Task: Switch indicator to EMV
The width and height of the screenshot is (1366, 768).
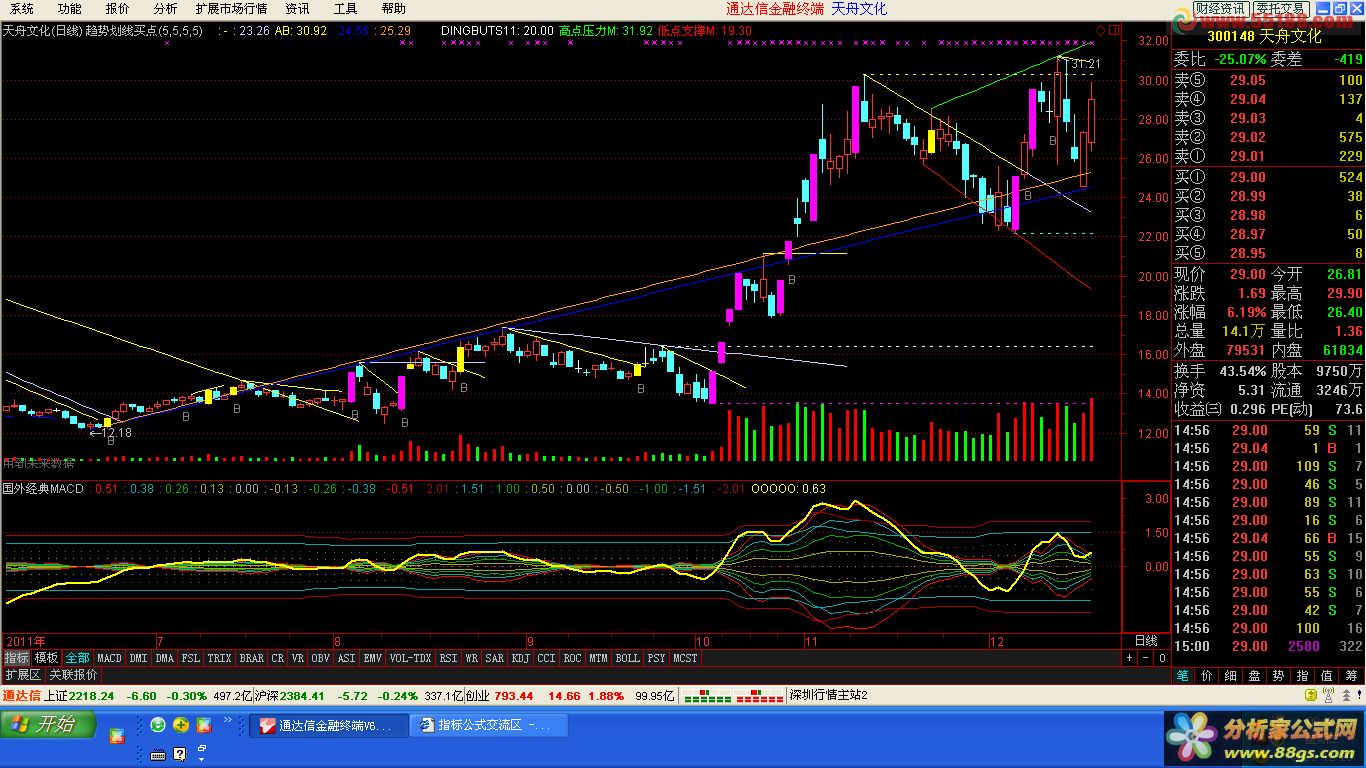Action: pyautogui.click(x=372, y=658)
